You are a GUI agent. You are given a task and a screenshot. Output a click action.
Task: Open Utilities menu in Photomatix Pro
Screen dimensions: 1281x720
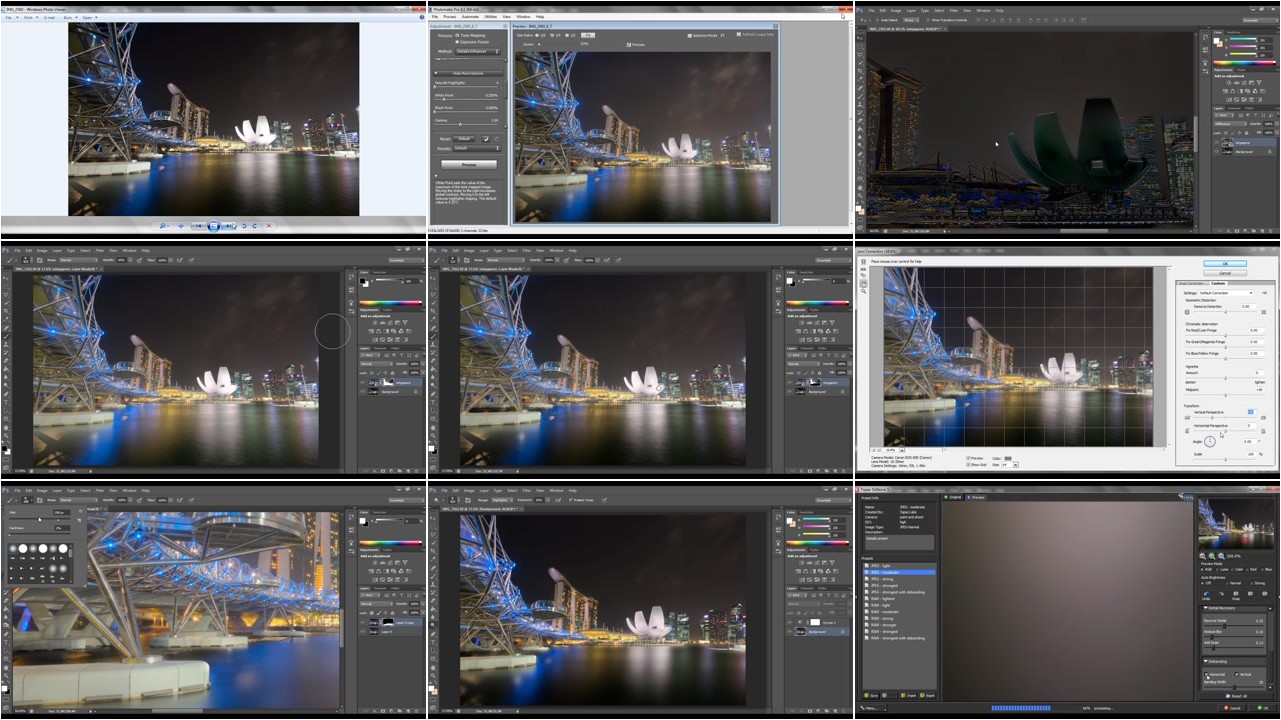coord(490,16)
